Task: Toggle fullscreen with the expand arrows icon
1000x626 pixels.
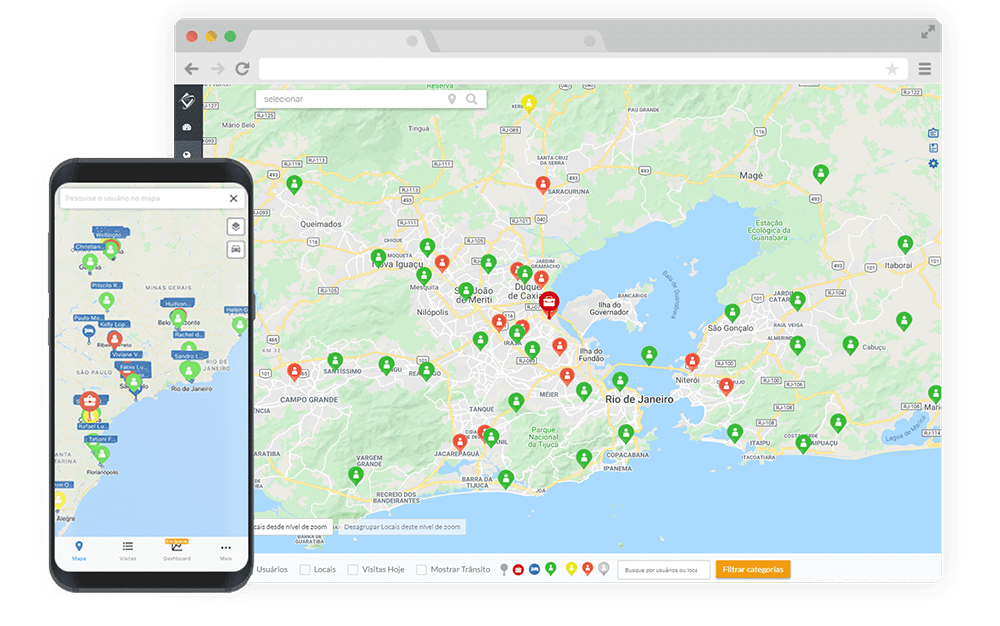Action: pyautogui.click(x=928, y=32)
